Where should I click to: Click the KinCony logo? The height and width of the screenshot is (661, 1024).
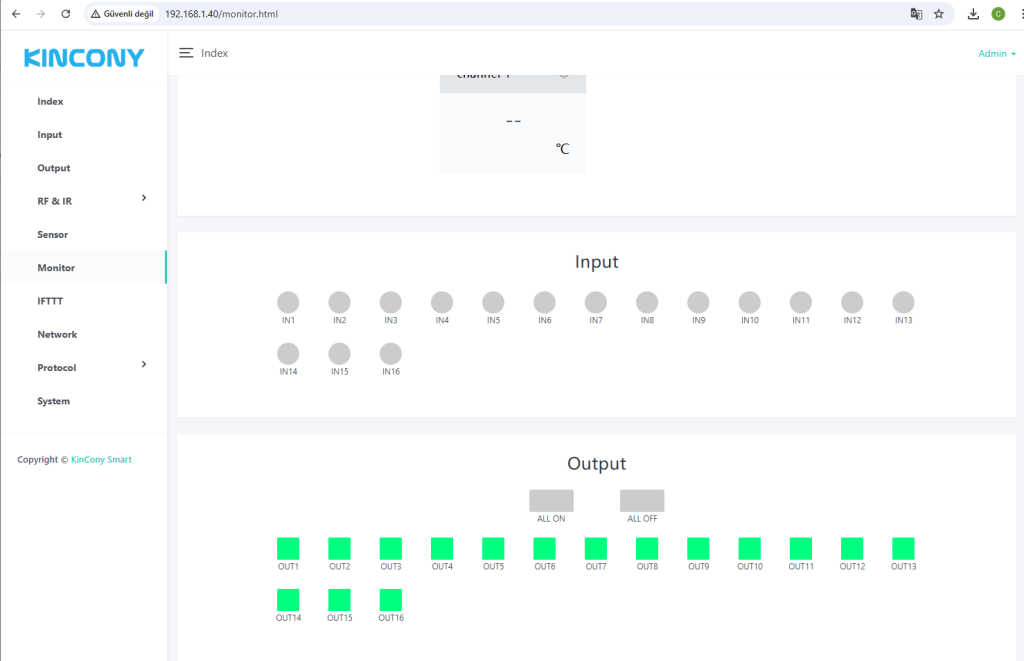pyautogui.click(x=84, y=58)
